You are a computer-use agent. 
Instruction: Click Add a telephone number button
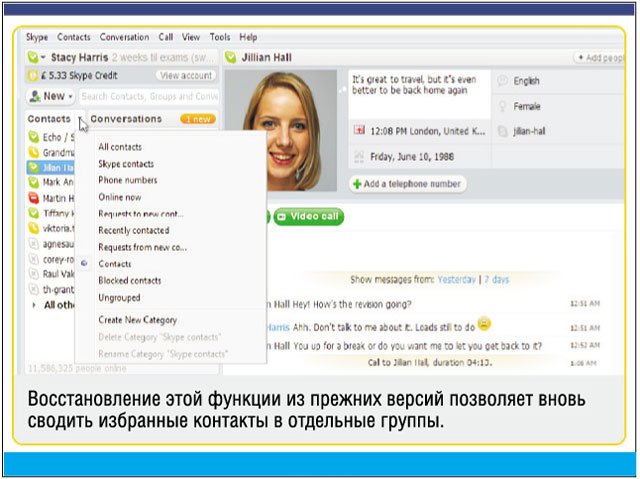click(x=408, y=184)
